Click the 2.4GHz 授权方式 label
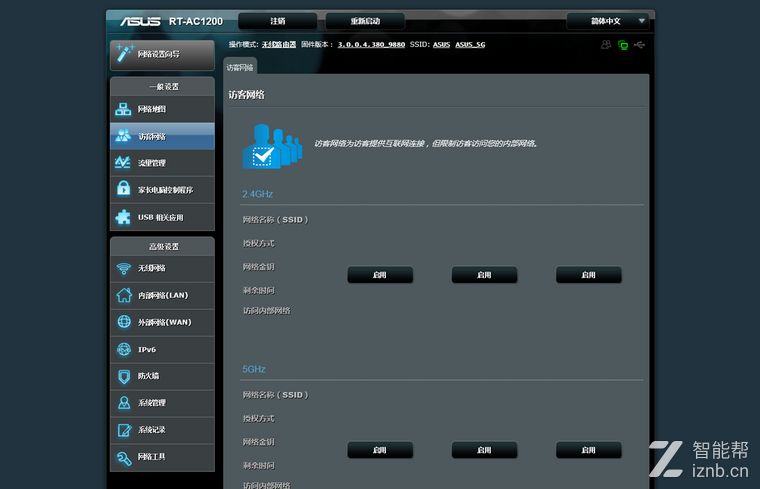Viewport: 760px width, 489px height. click(x=258, y=243)
